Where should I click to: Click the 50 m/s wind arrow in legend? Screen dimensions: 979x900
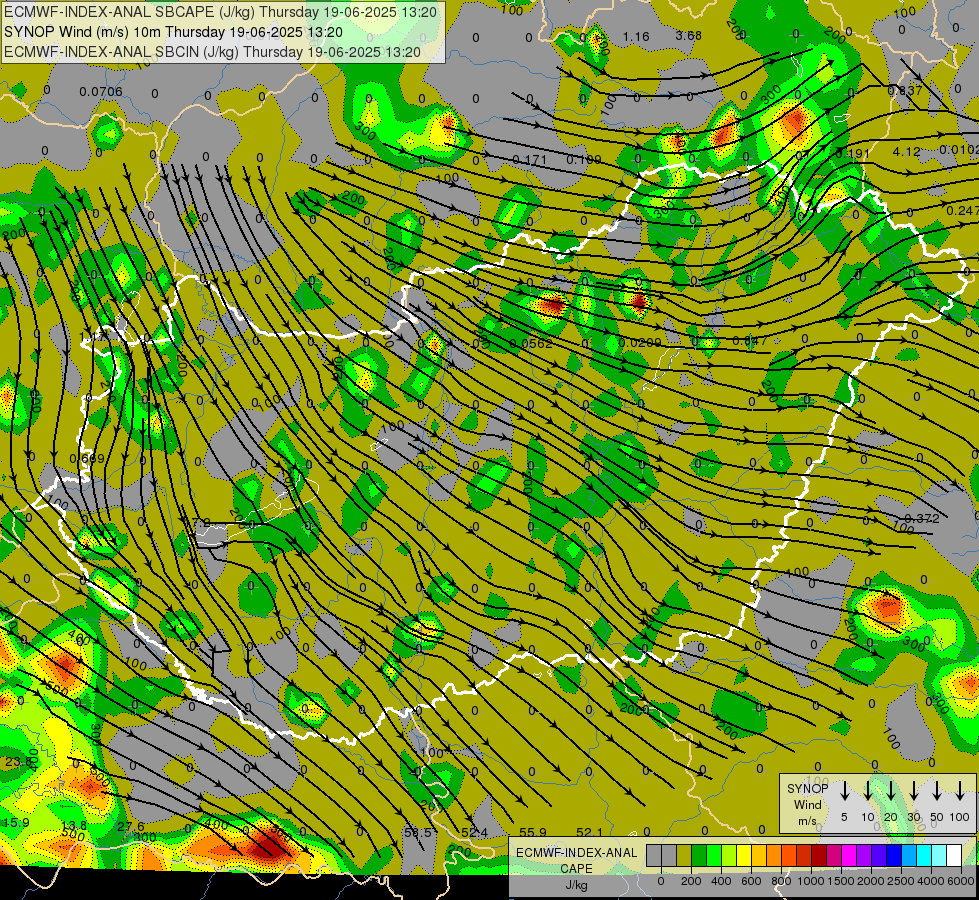coord(937,791)
